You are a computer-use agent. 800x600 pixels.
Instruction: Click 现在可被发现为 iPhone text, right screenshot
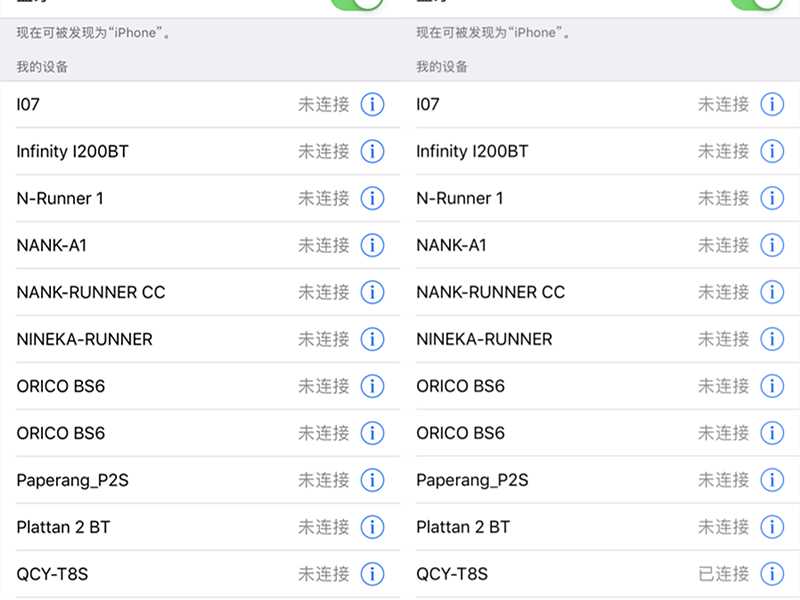493,33
